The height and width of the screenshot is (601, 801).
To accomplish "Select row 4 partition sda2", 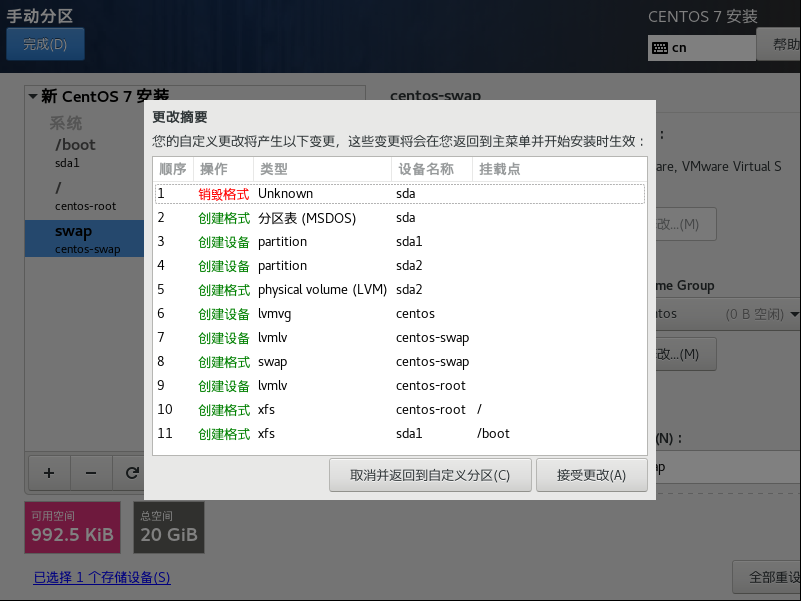I will 400,266.
